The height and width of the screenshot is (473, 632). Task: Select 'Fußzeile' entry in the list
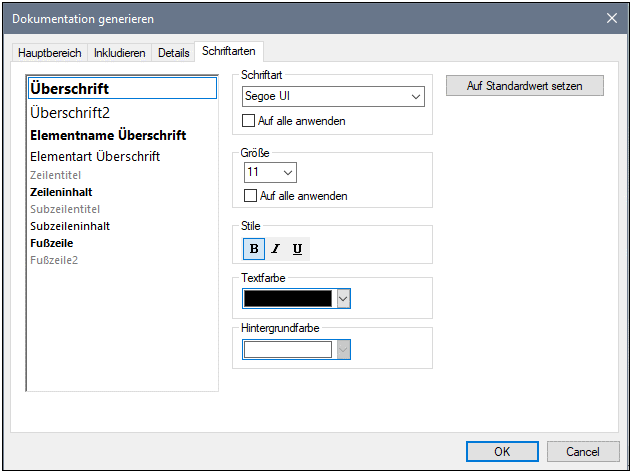pos(51,243)
